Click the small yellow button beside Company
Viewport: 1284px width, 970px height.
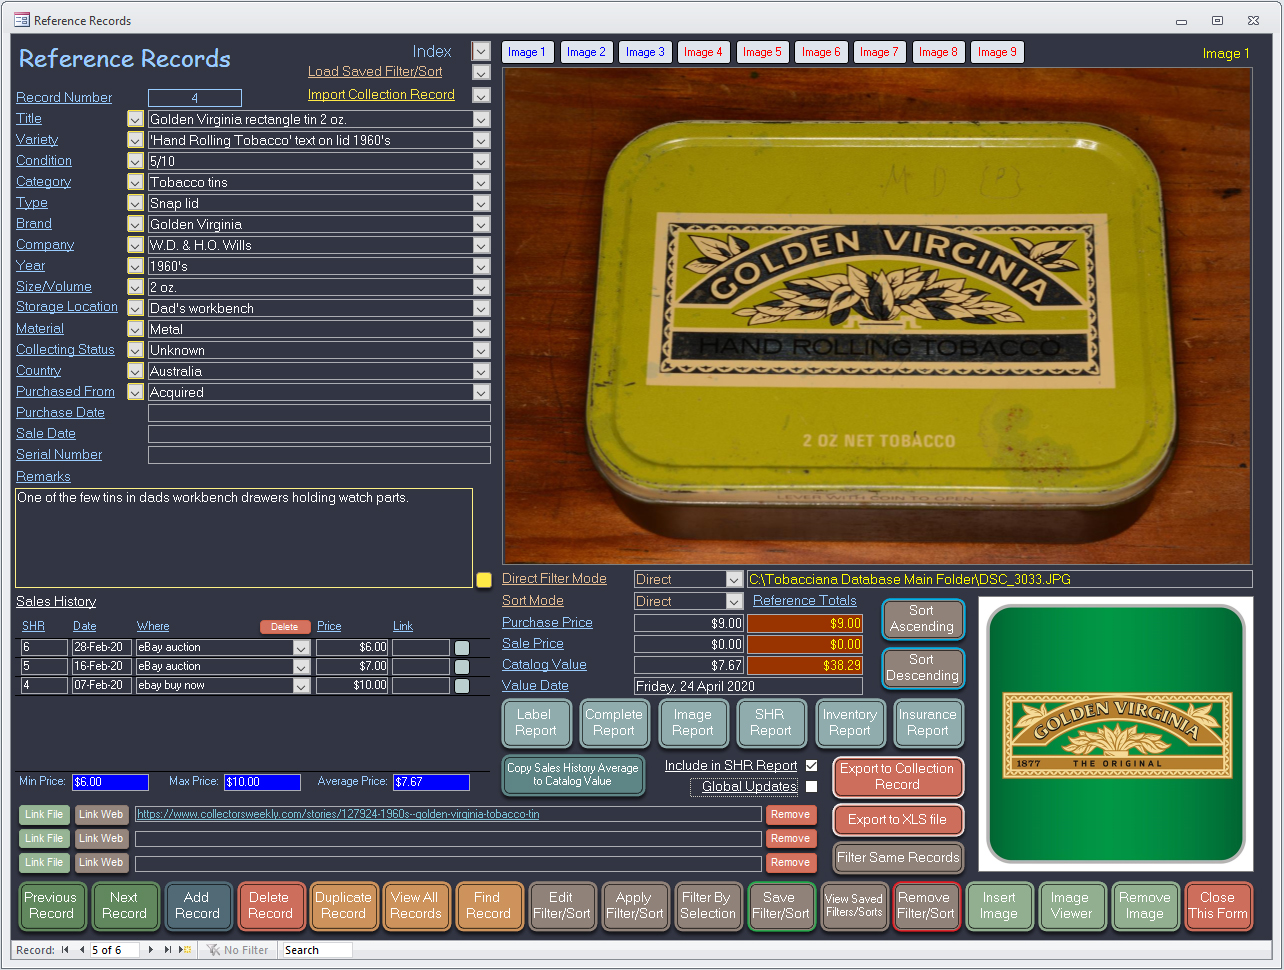135,245
